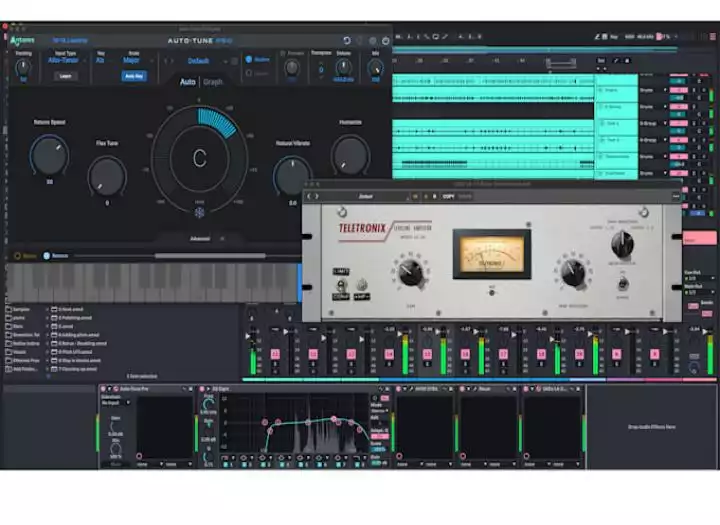Select Modern mode radio in Auto-Tune

[249, 59]
